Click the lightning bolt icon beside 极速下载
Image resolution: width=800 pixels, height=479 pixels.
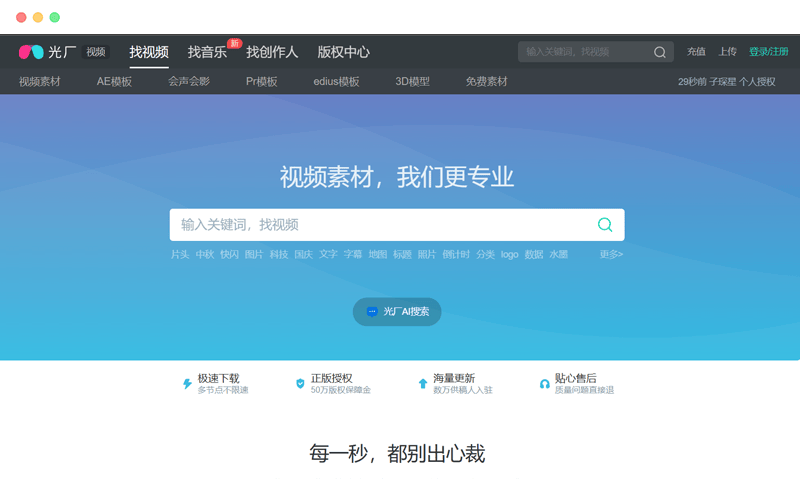pyautogui.click(x=187, y=384)
